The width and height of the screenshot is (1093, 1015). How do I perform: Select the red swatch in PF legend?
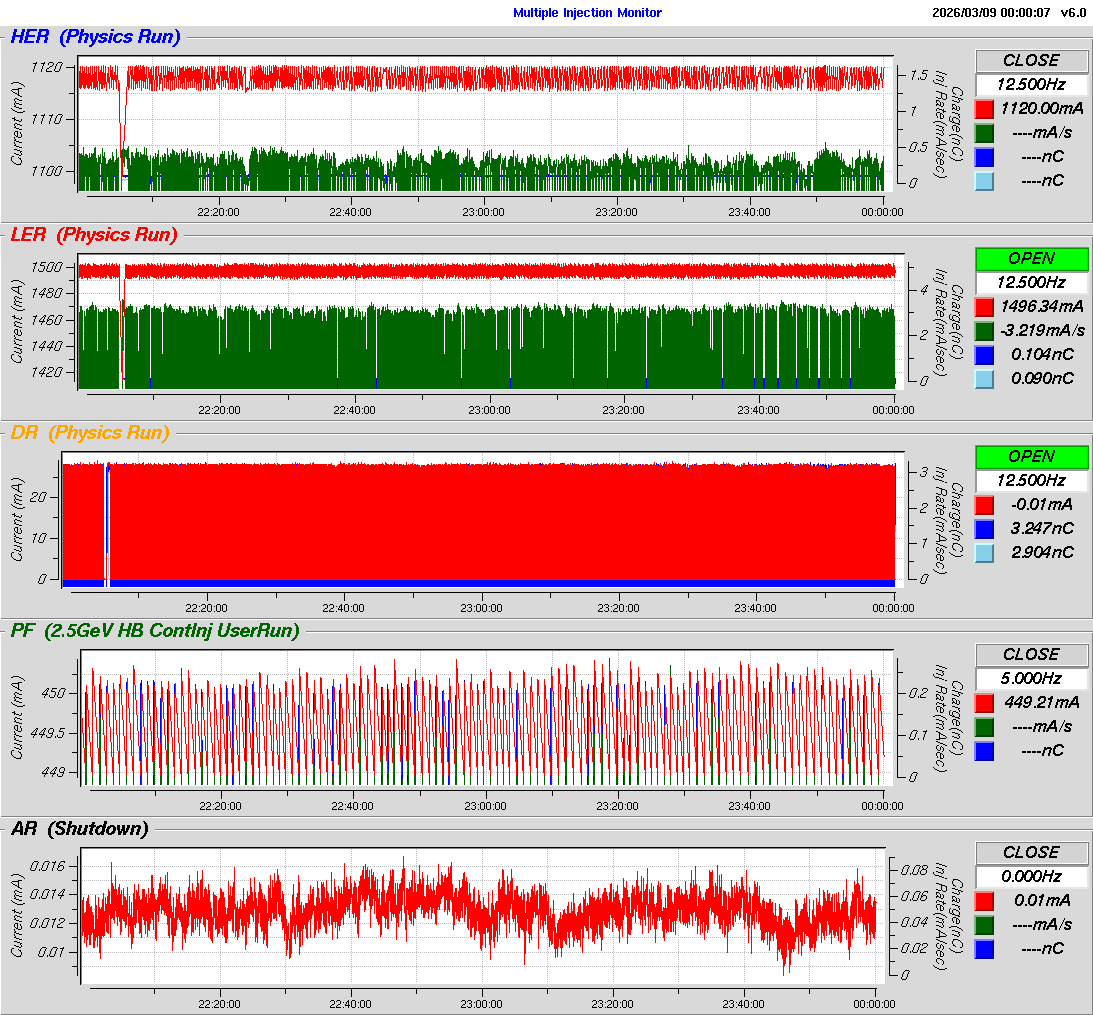985,703
